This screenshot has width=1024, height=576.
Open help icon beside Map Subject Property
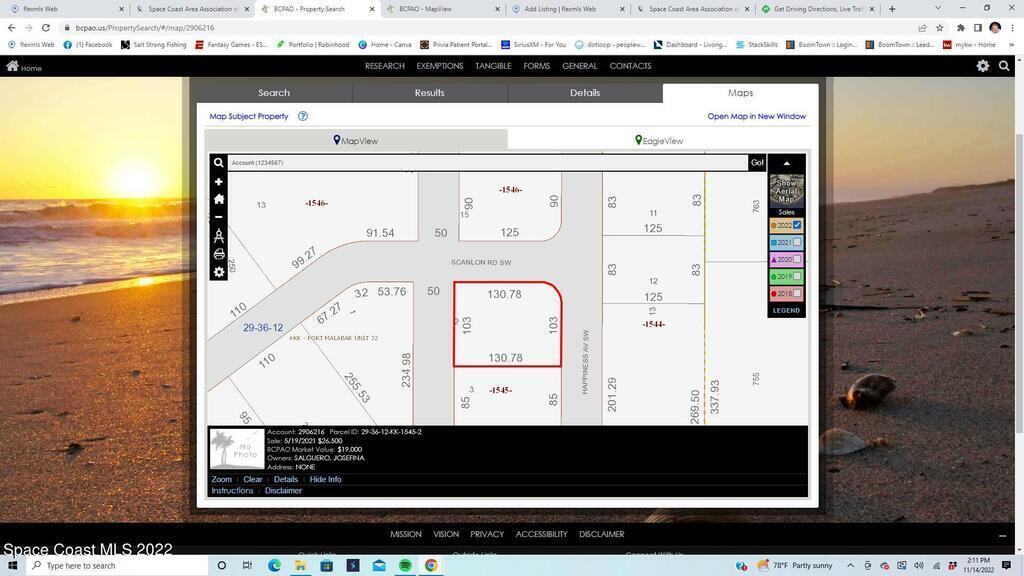[x=302, y=117]
